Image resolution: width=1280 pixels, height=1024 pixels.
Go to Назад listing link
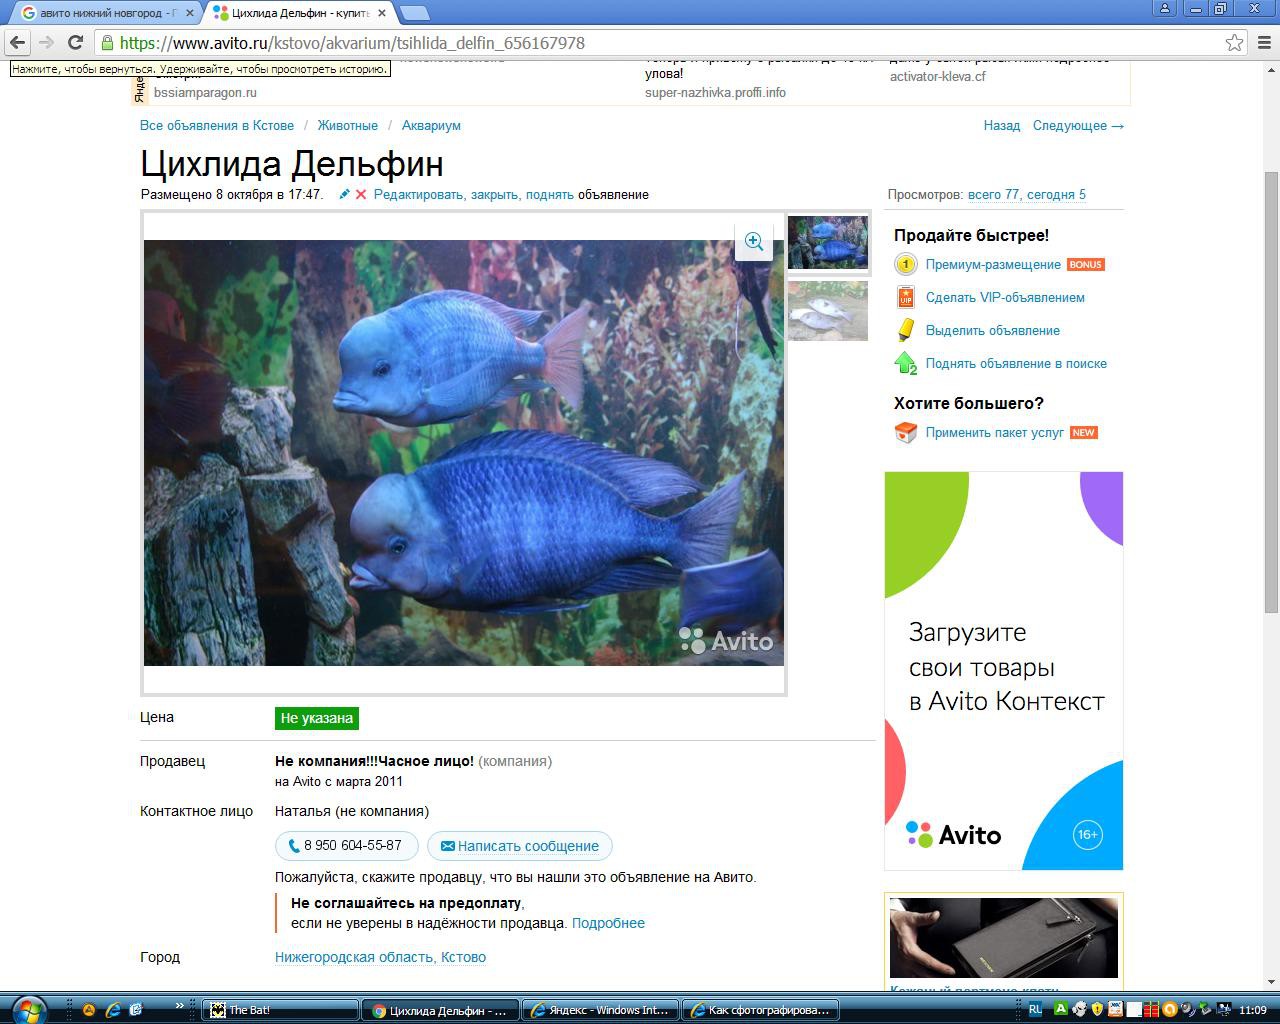pos(1001,125)
